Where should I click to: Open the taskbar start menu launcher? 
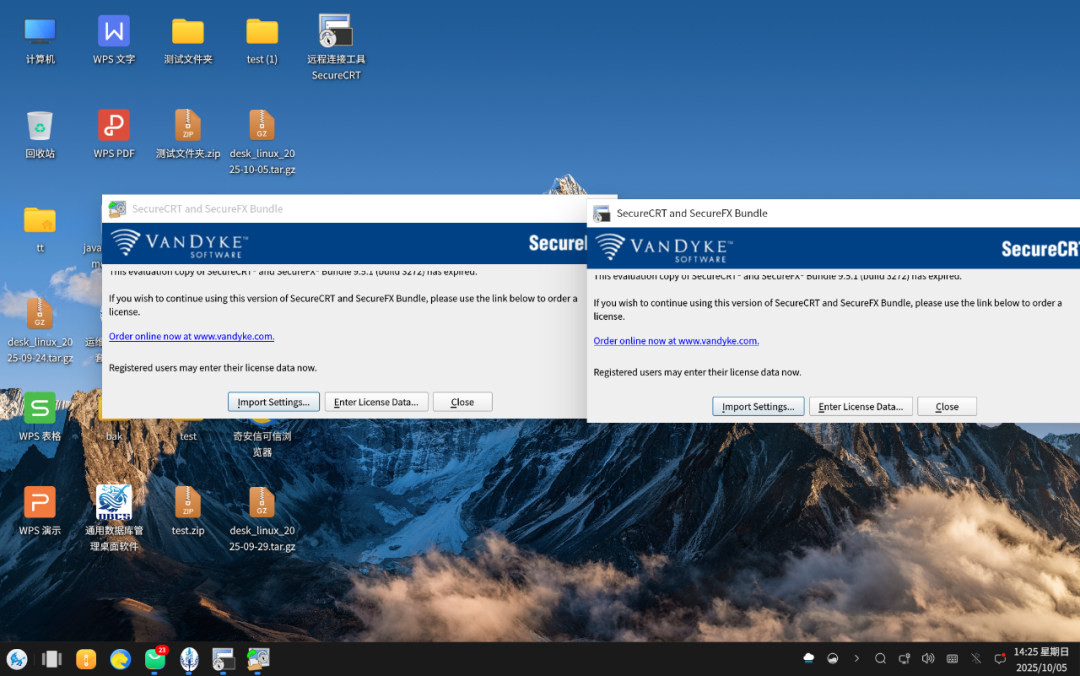click(x=17, y=659)
